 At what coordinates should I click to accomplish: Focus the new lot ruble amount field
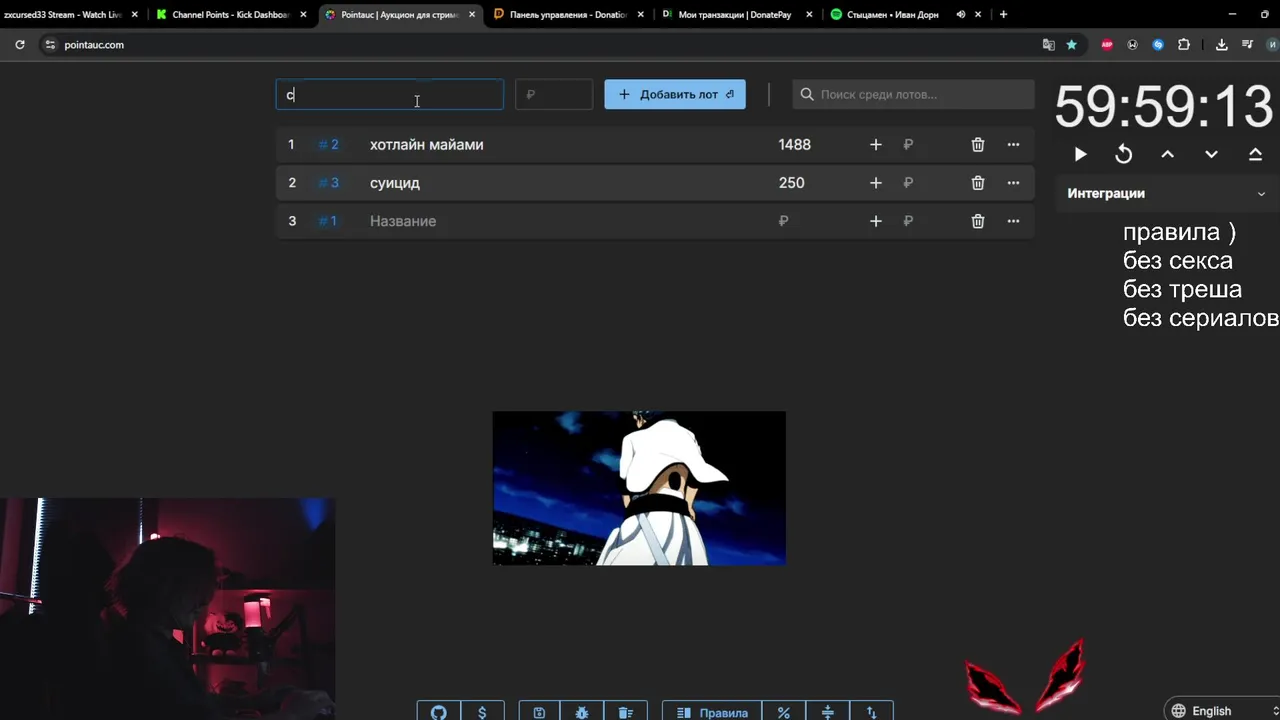point(554,94)
